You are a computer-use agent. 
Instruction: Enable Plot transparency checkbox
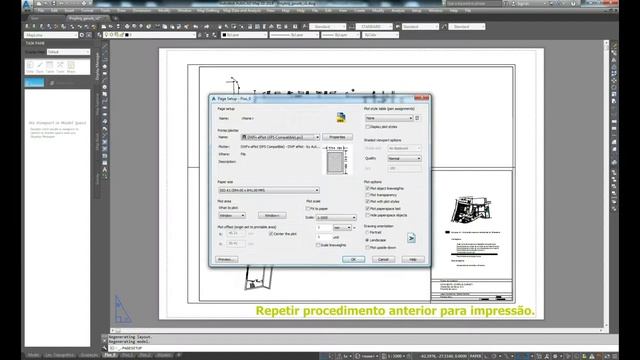[x=367, y=195]
